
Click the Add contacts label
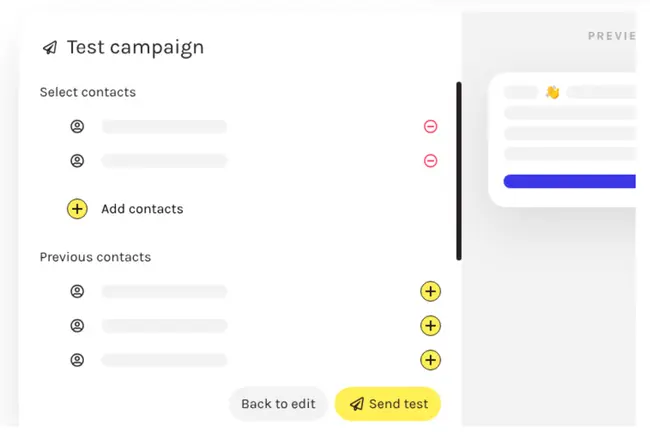pyautogui.click(x=142, y=209)
